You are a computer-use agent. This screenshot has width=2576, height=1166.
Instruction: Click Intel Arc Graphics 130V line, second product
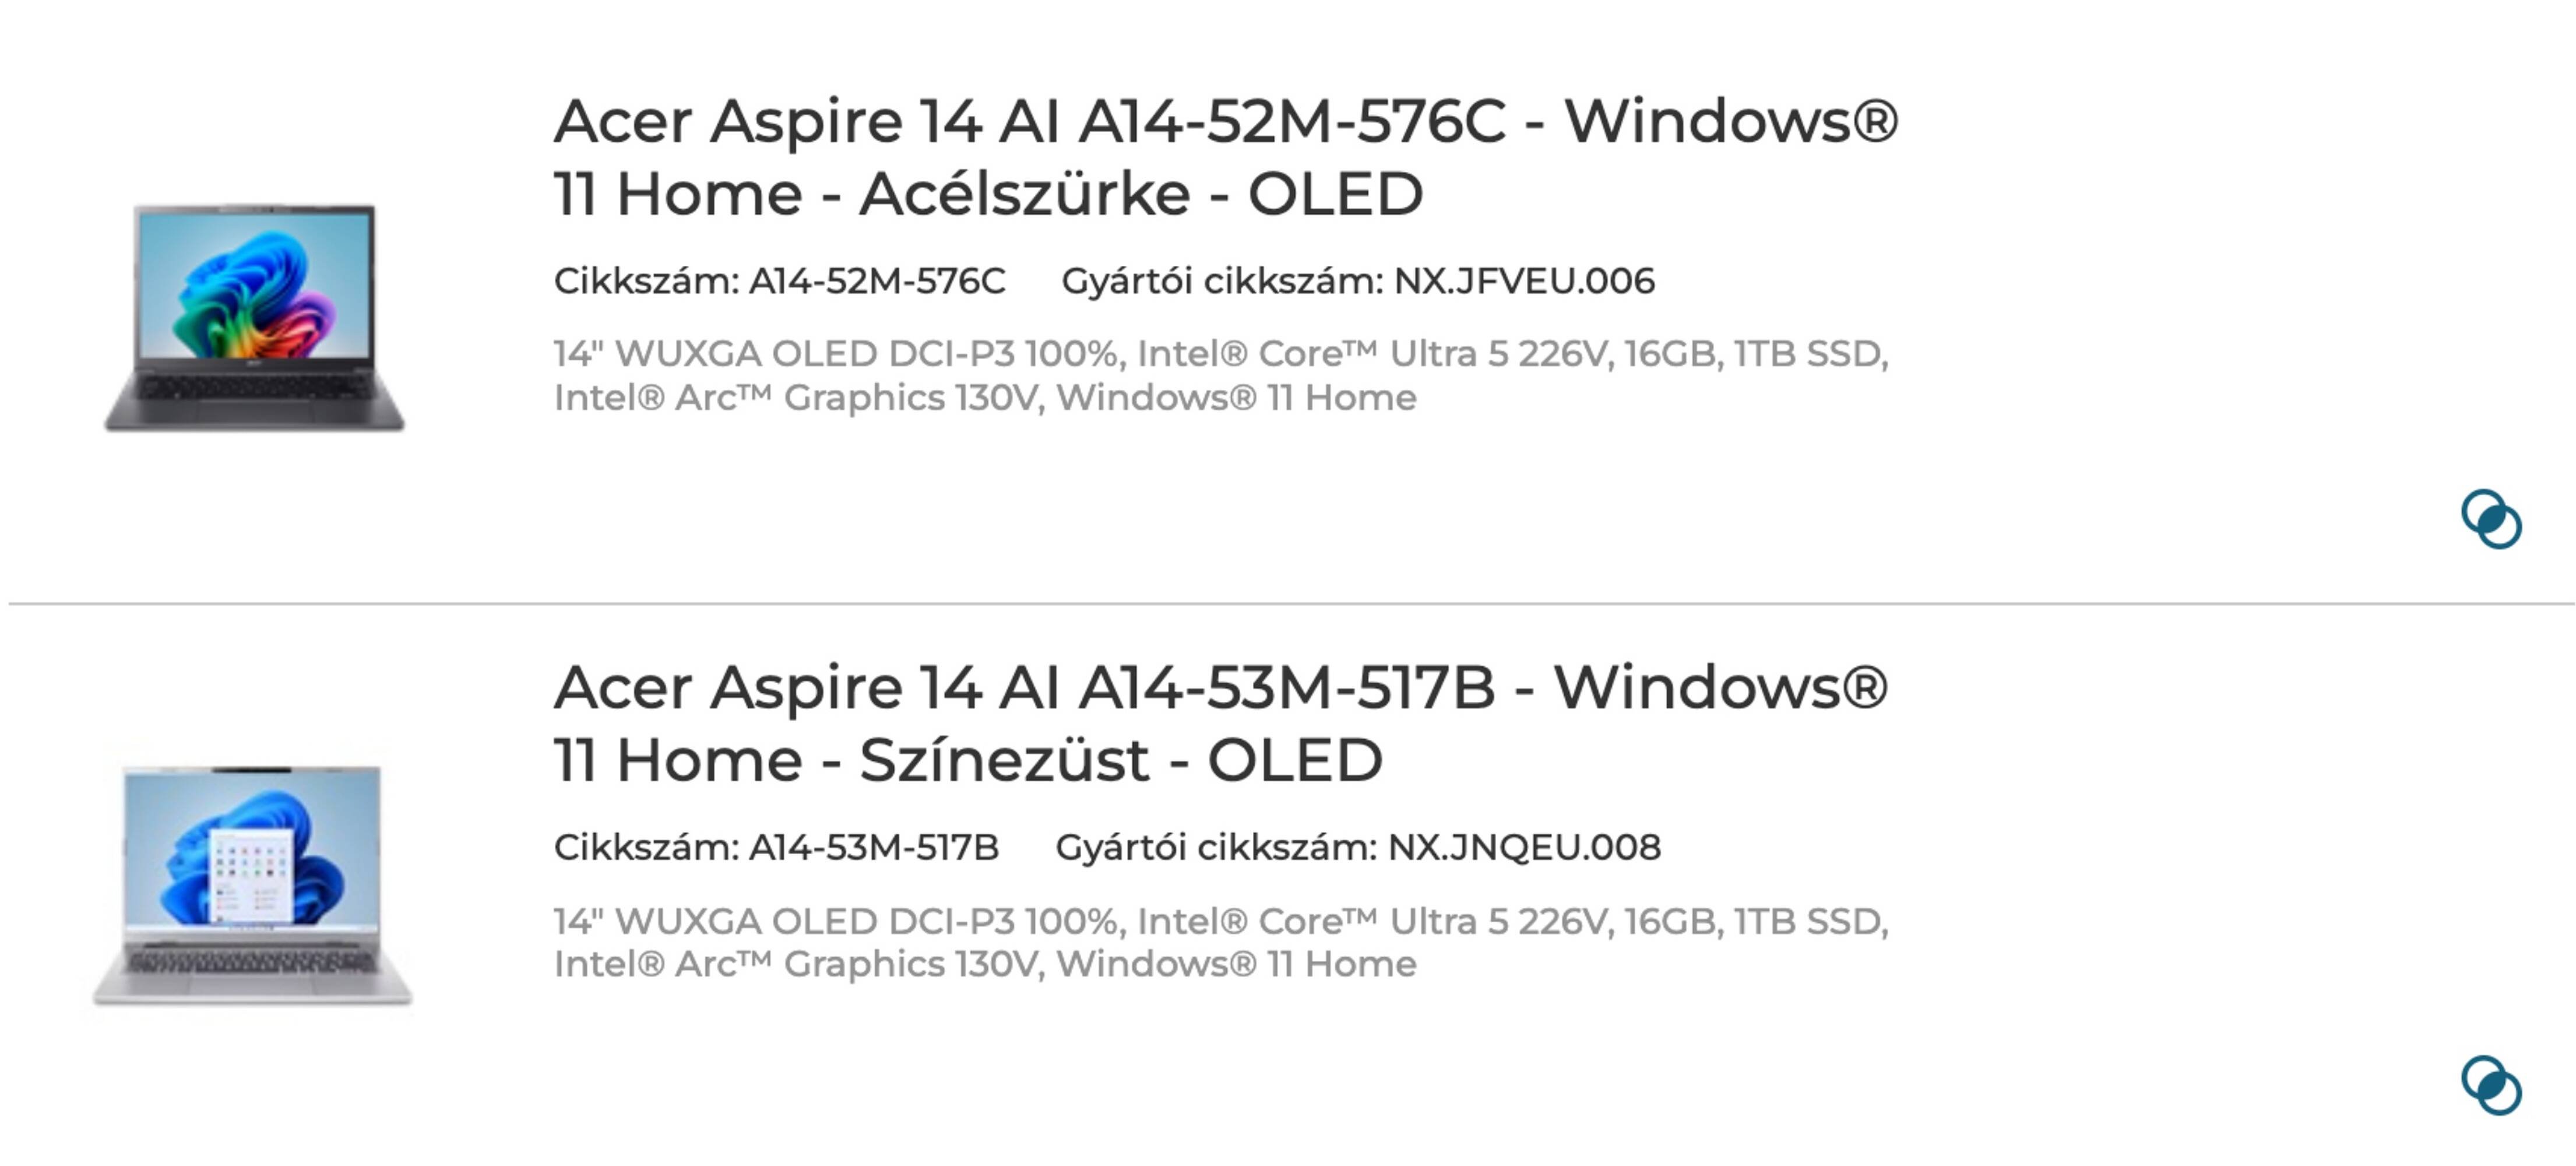(x=984, y=964)
